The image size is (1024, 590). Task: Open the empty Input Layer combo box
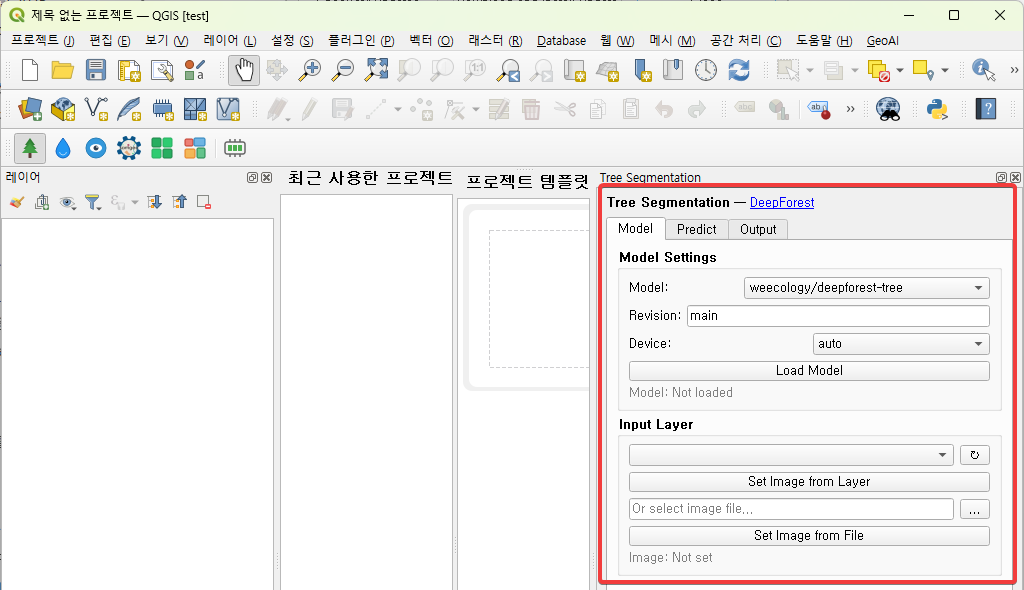pyautogui.click(x=790, y=455)
